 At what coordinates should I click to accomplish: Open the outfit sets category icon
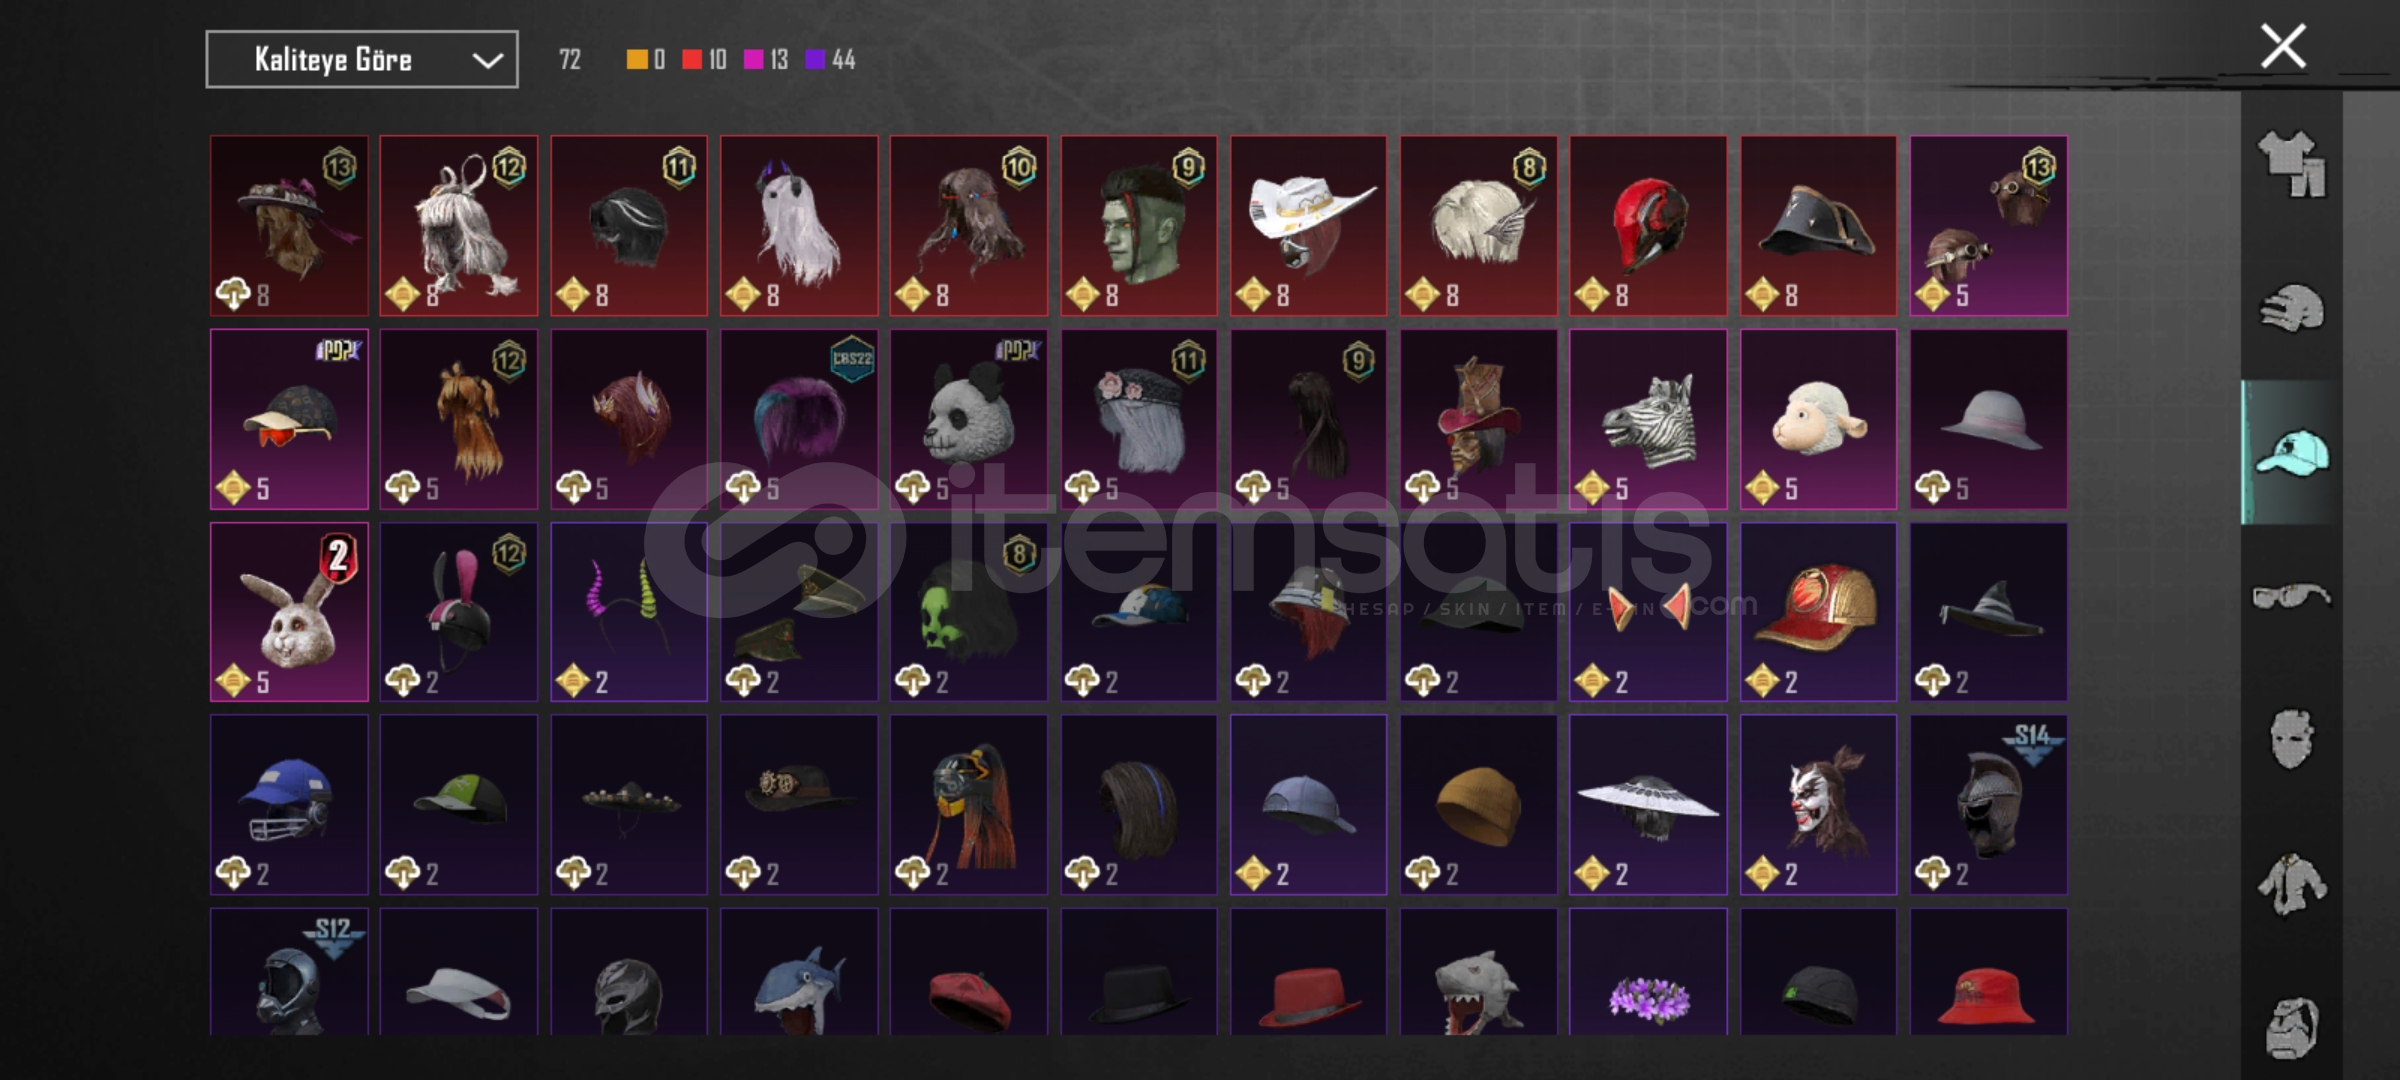coord(2291,163)
